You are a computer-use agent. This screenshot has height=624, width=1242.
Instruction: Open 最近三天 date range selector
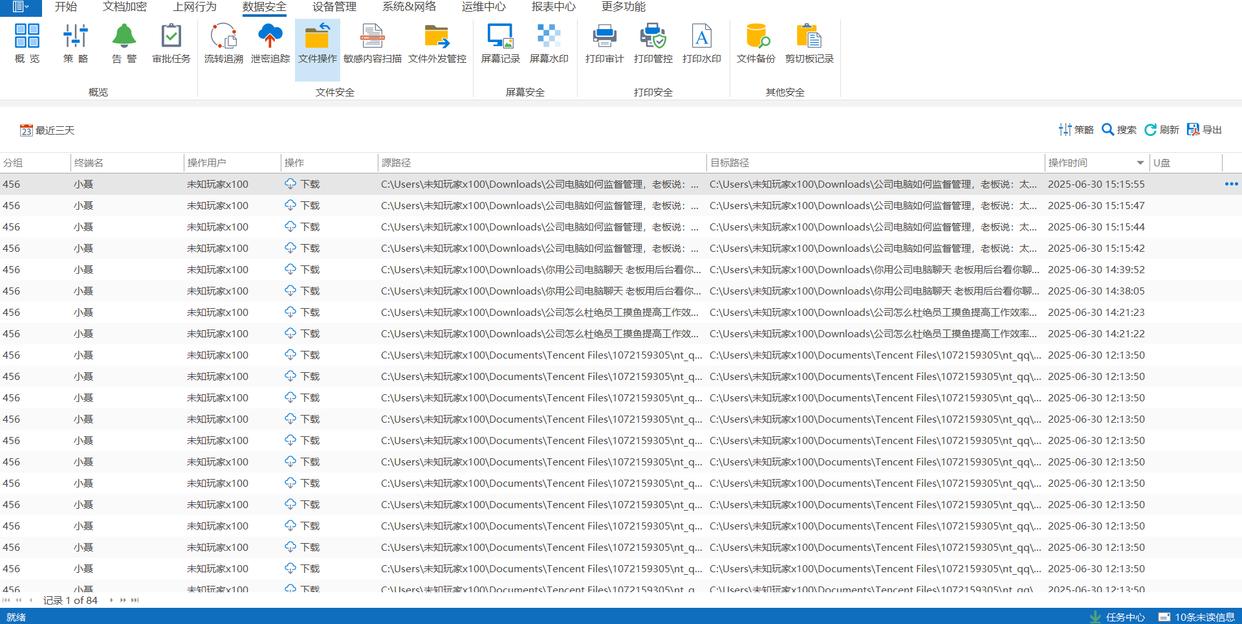[x=47, y=130]
